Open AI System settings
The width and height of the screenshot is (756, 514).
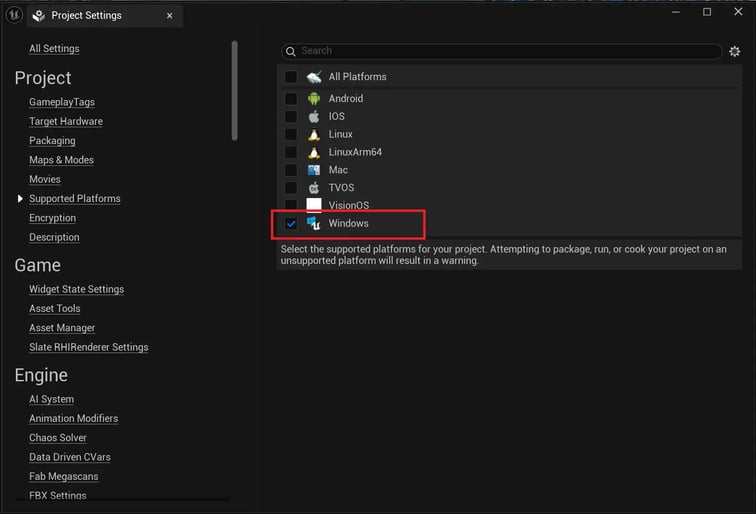tap(52, 399)
